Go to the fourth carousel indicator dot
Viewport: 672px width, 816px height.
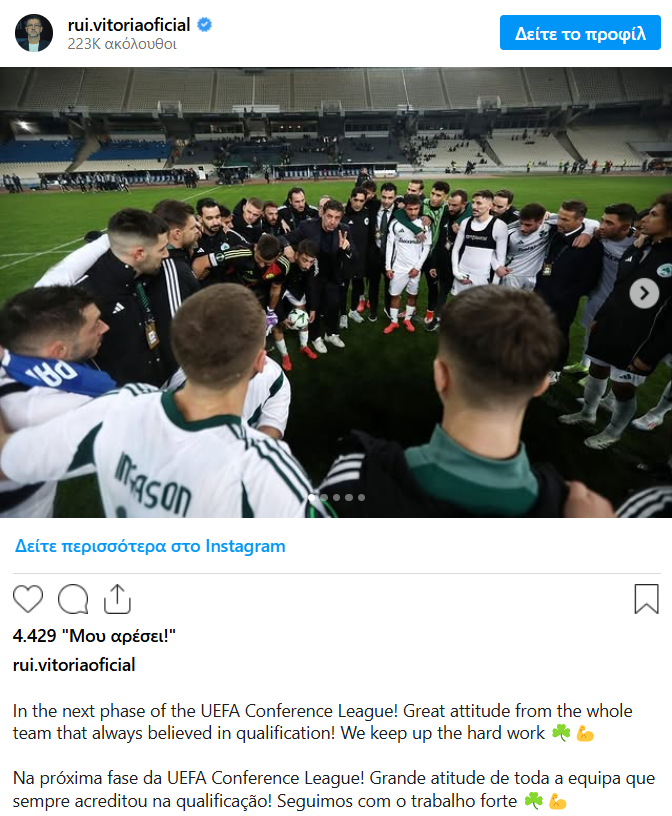[x=349, y=498]
